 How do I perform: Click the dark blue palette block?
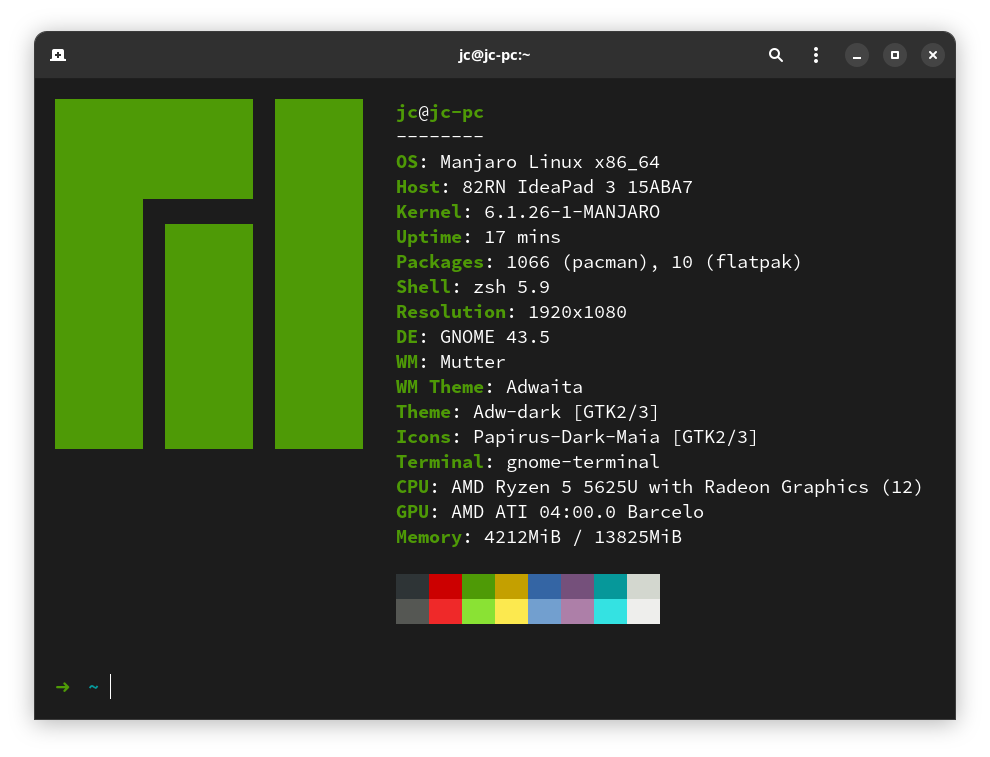tap(544, 587)
